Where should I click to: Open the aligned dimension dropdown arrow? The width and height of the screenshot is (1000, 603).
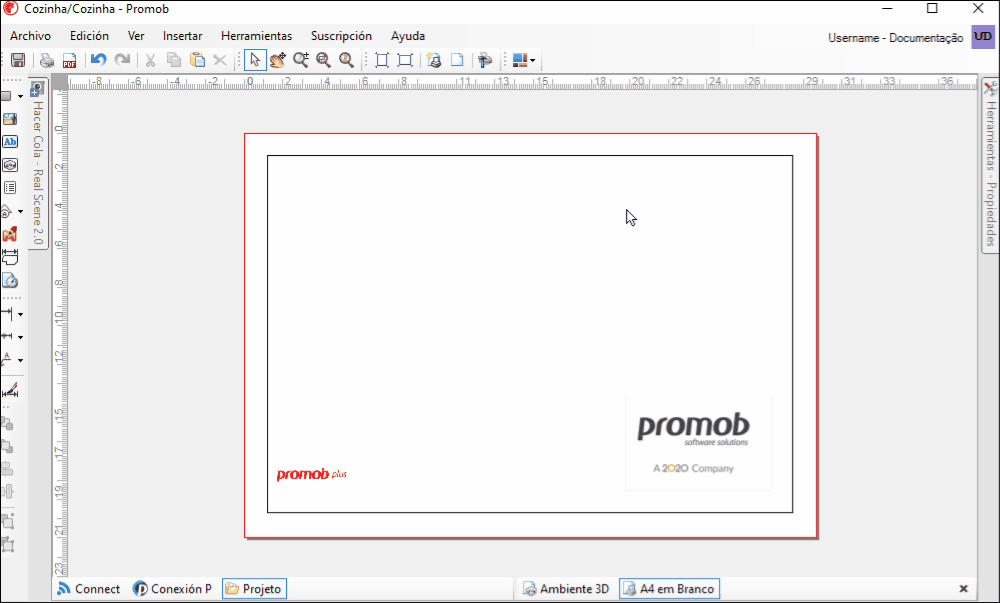click(x=20, y=337)
